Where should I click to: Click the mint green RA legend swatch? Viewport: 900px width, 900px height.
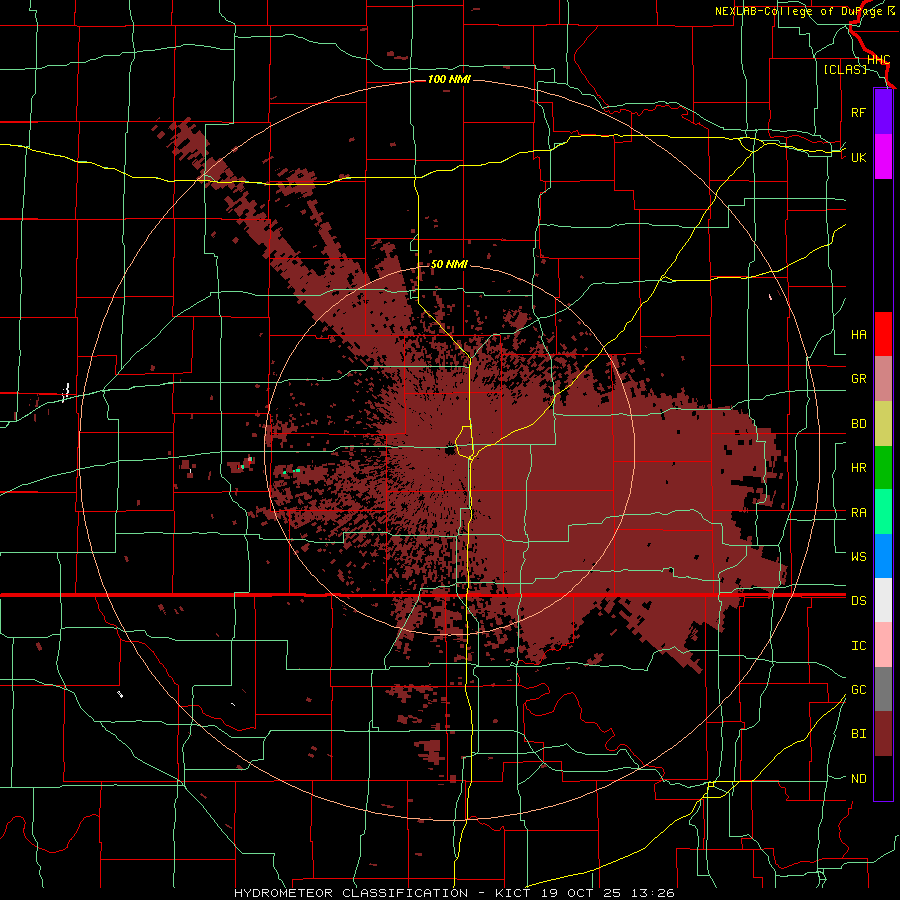point(883,512)
